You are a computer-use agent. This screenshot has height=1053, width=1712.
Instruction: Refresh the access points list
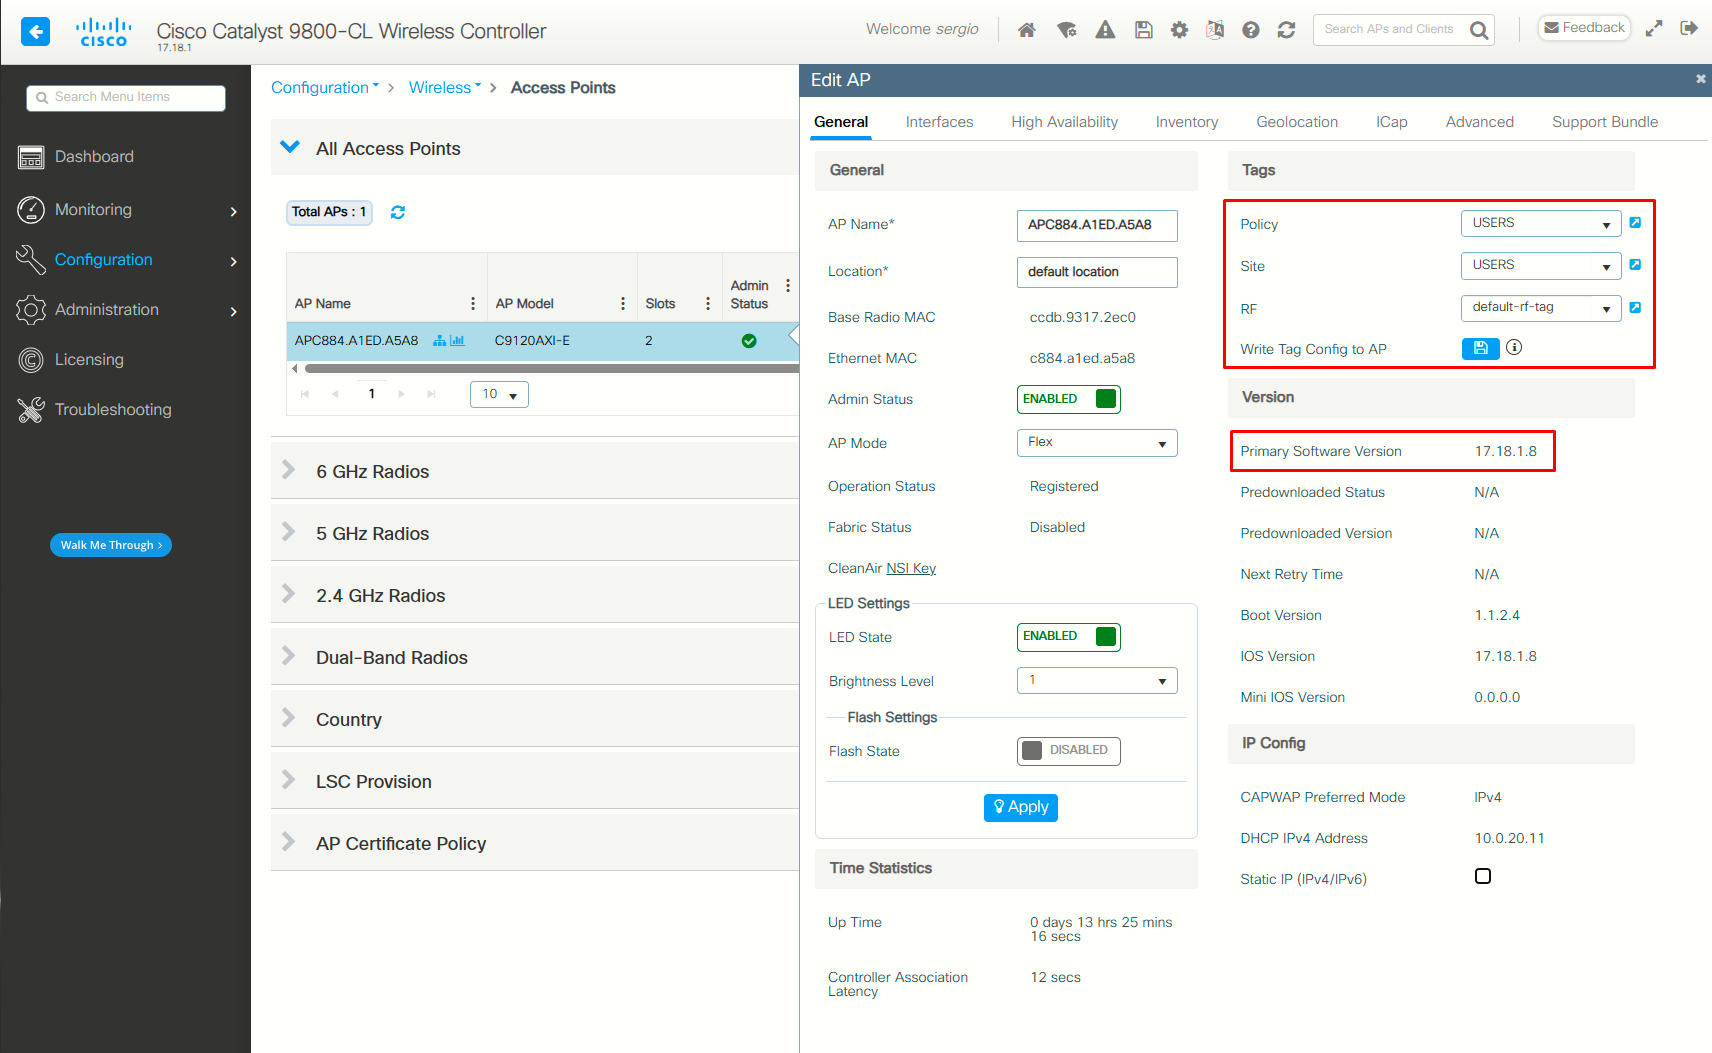click(398, 212)
